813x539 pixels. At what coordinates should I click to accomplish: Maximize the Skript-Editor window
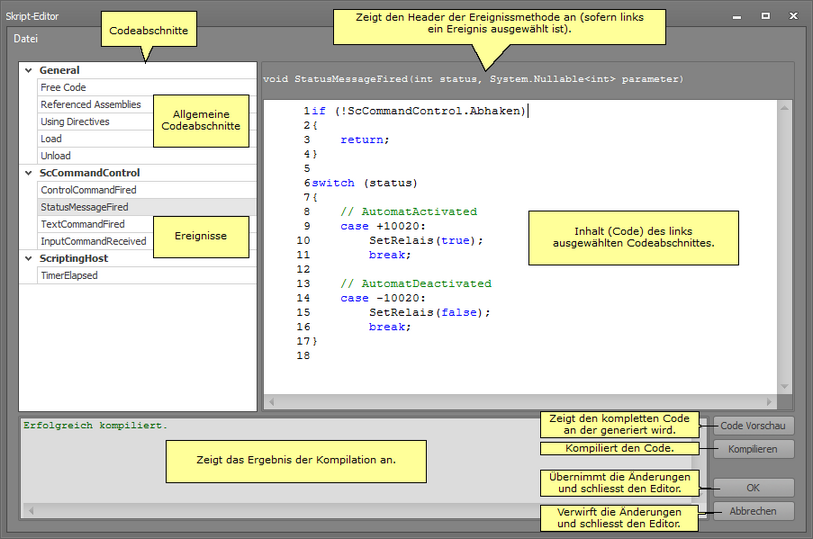[x=765, y=16]
